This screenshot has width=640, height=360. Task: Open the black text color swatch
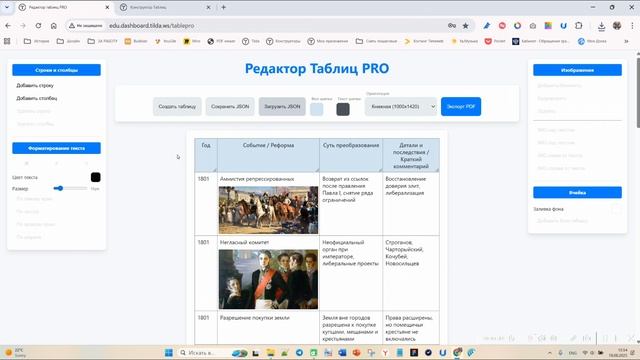[x=96, y=177]
